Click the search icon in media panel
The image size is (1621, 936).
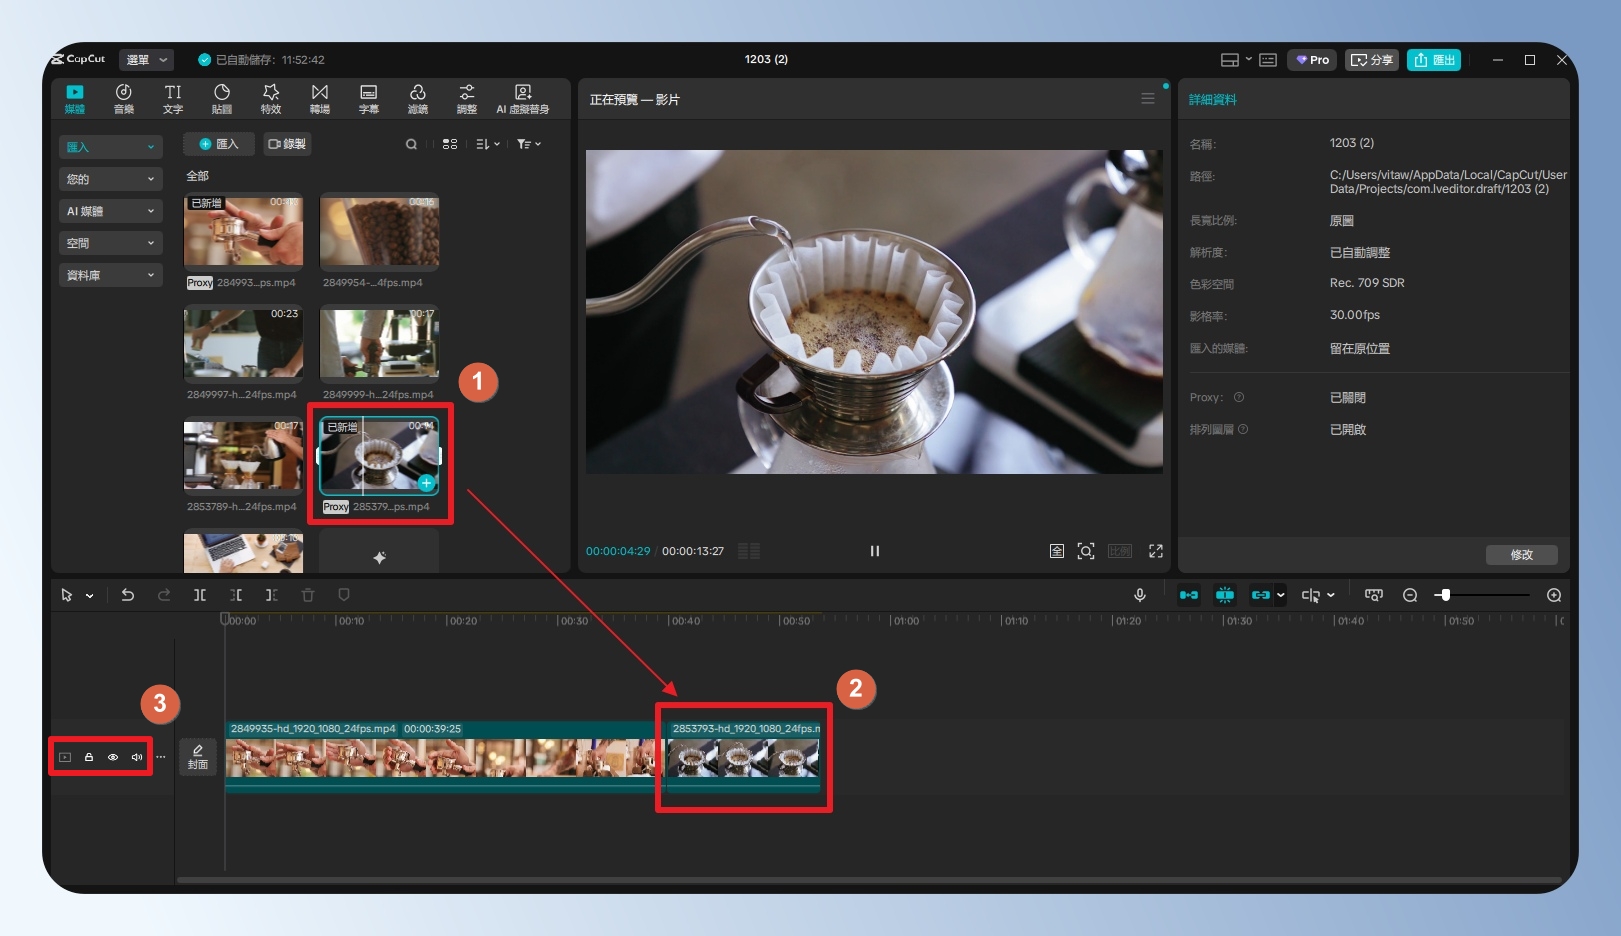[x=411, y=144]
